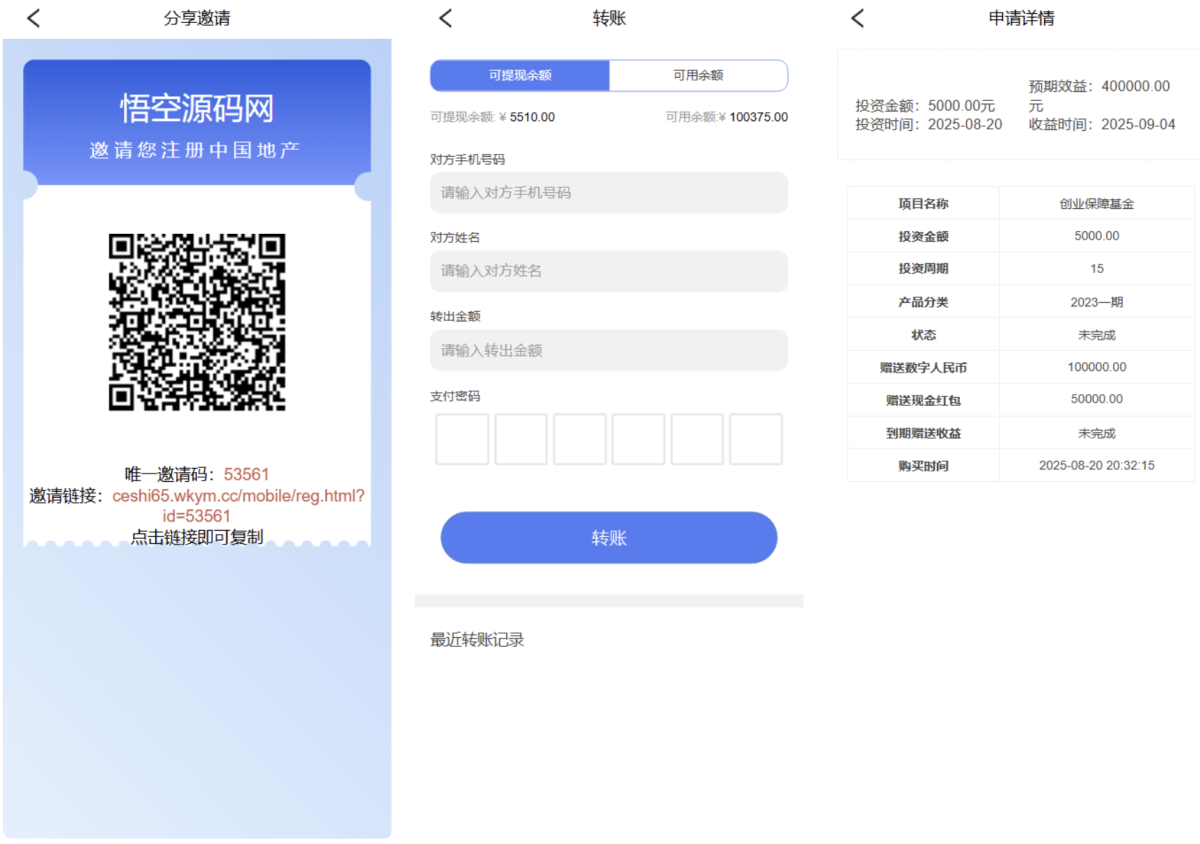The height and width of the screenshot is (844, 1200).
Task: Click the 到期赠送收益 value 未完成
Action: (1097, 433)
